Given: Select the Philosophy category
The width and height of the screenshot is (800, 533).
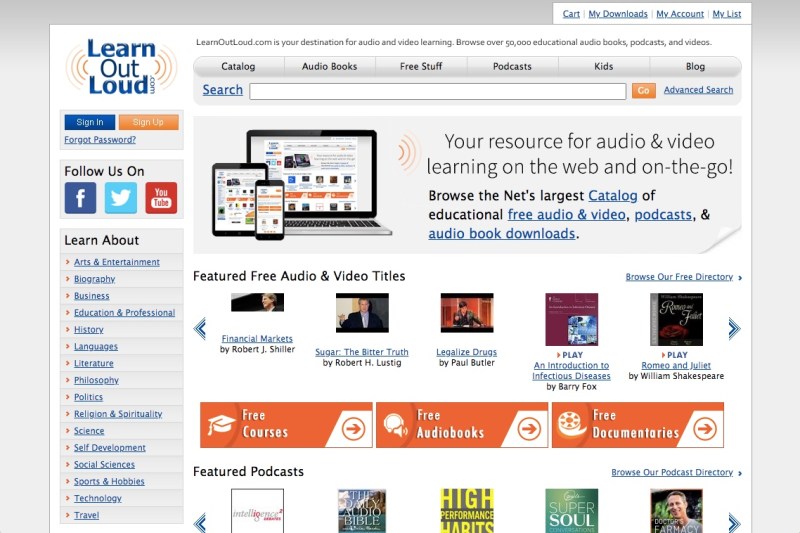Looking at the screenshot, I should (96, 380).
